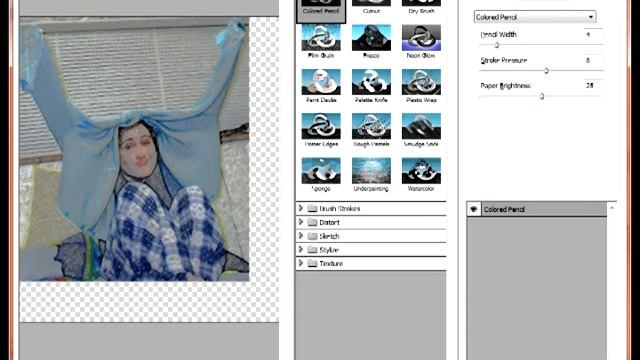Click the Dry Brush filter label
Image resolution: width=640 pixels, height=360 pixels.
pyautogui.click(x=421, y=11)
